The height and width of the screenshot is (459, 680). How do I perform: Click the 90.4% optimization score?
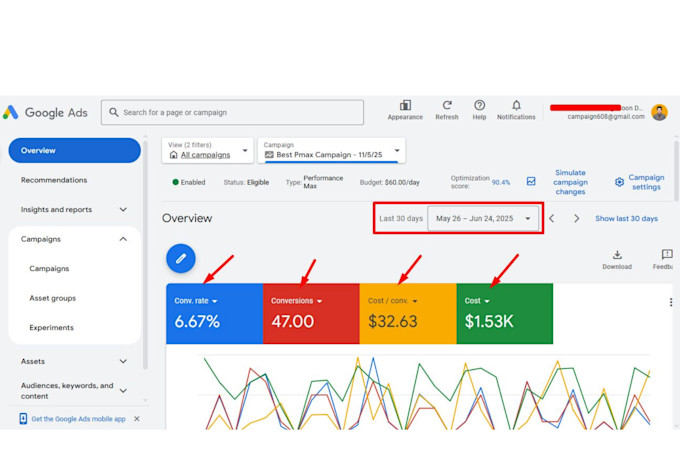point(500,182)
